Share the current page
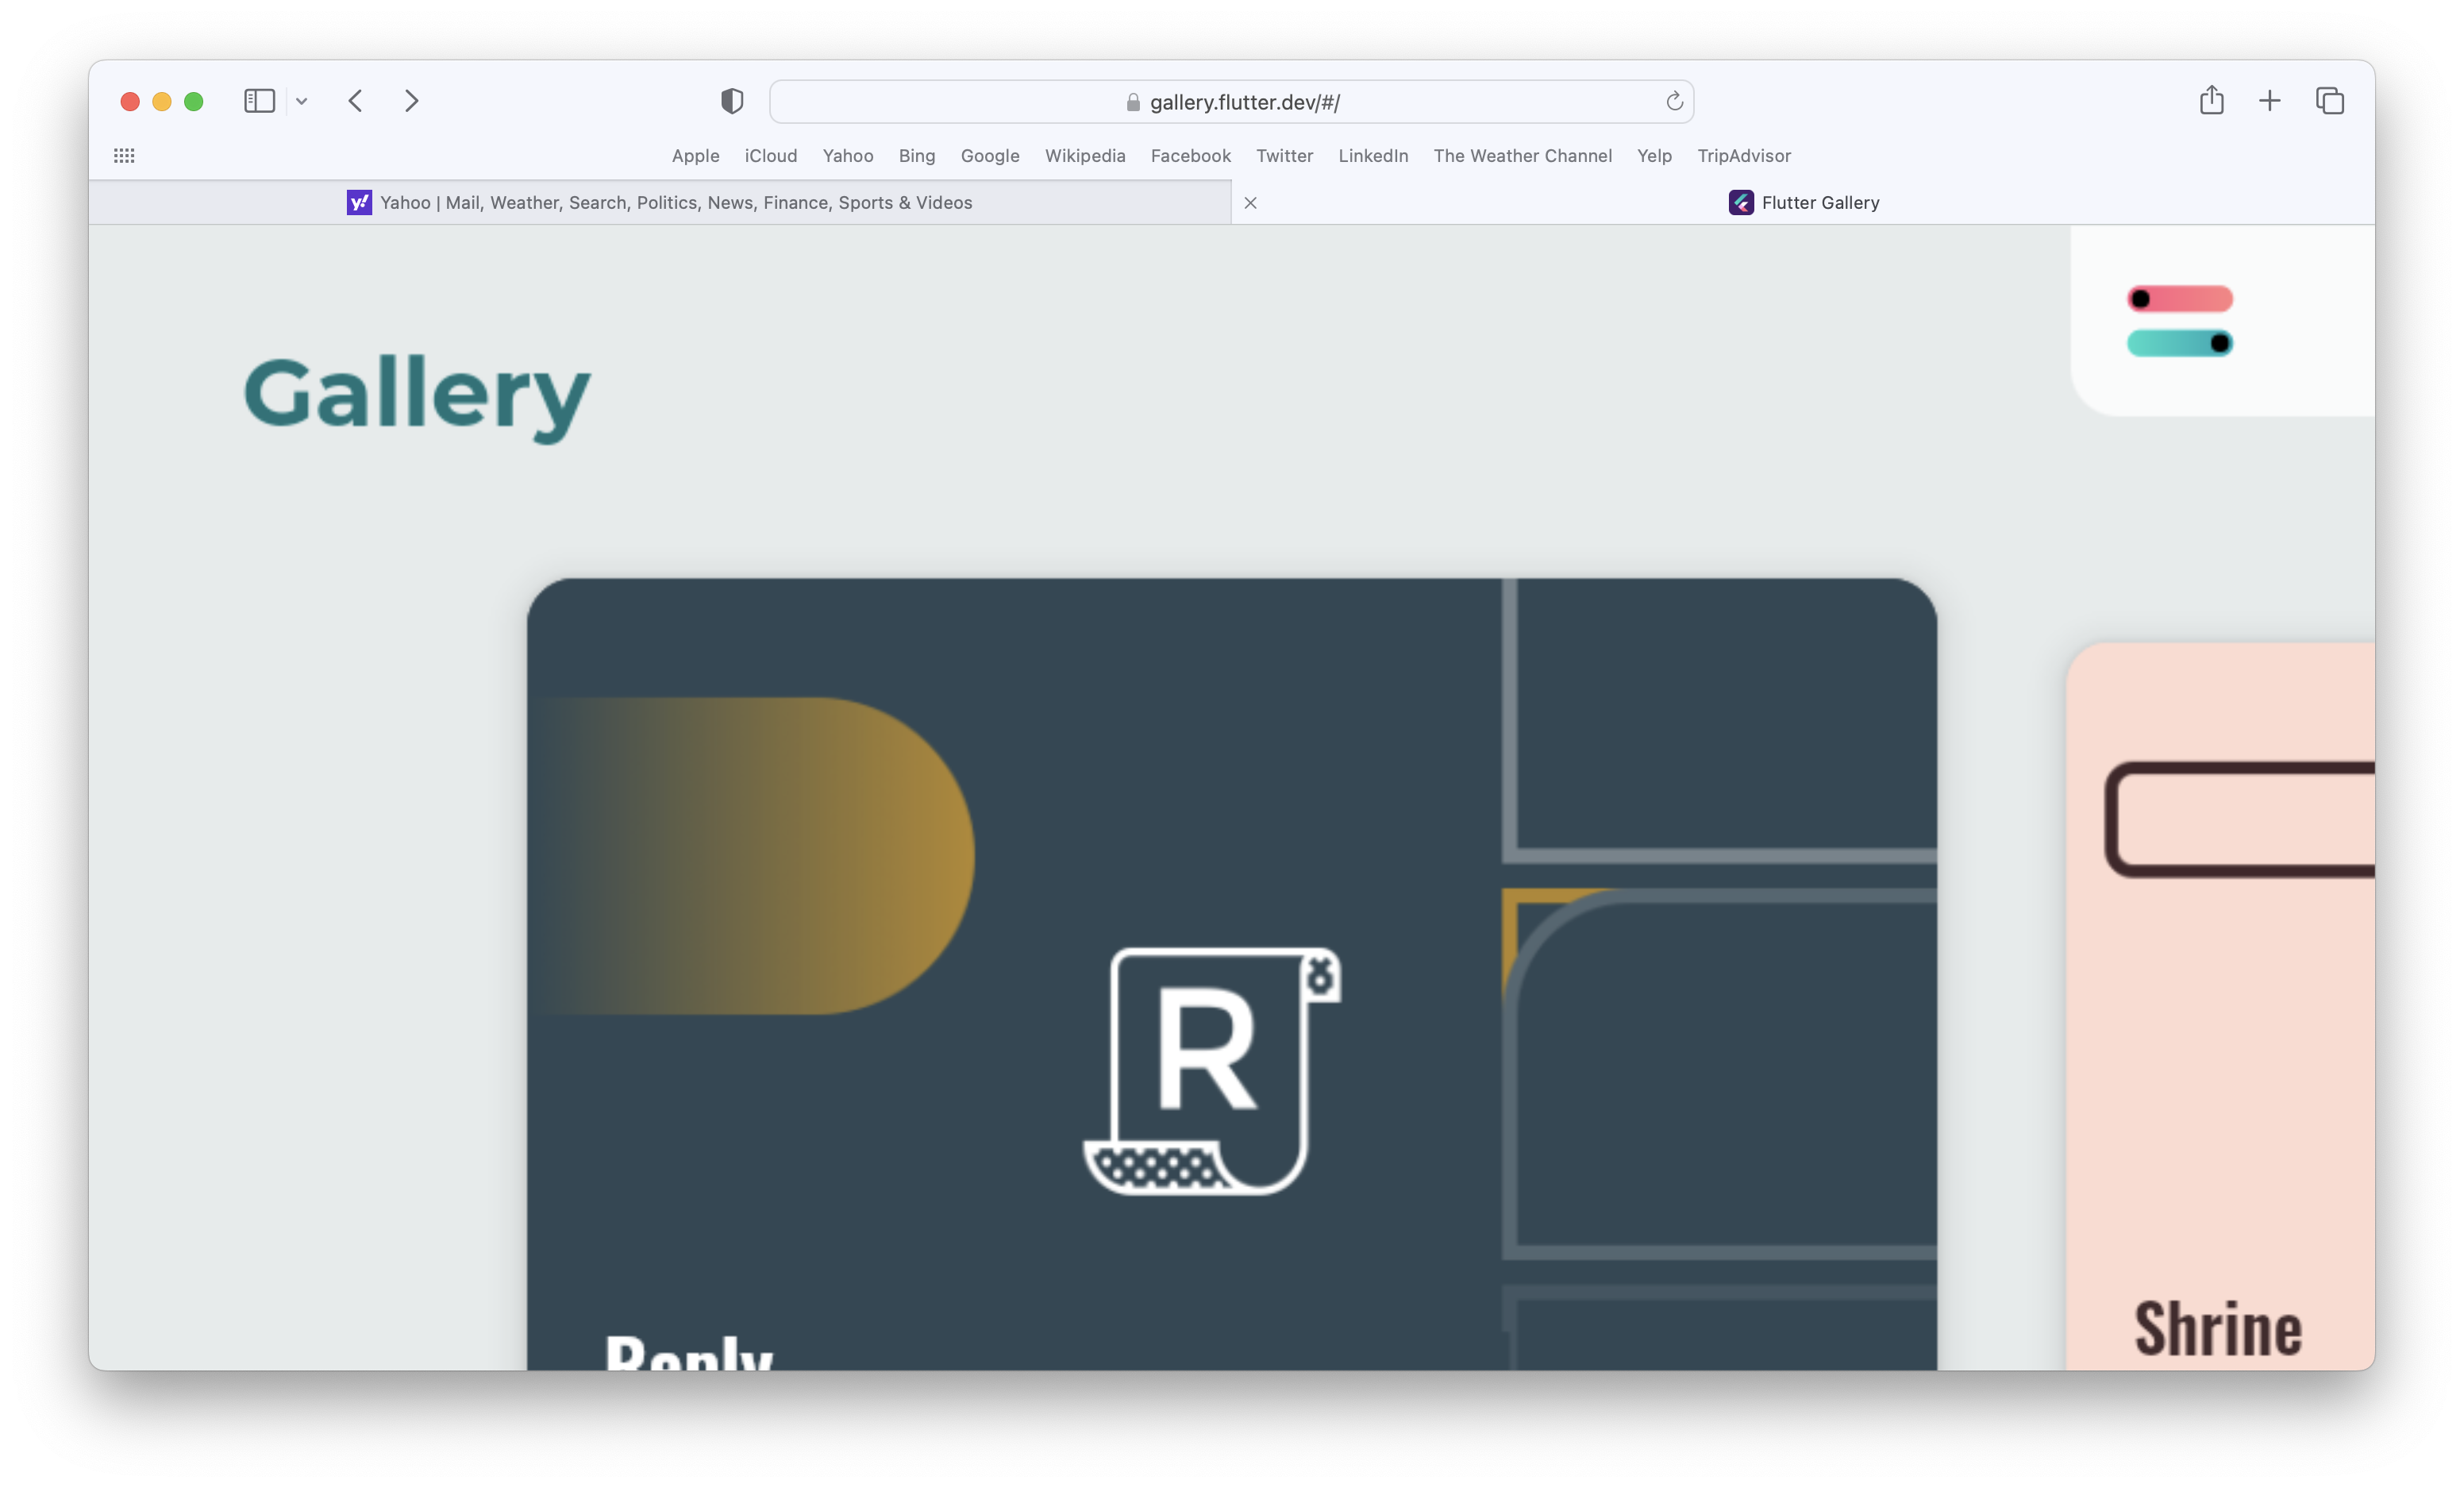2464x1488 pixels. [2211, 100]
